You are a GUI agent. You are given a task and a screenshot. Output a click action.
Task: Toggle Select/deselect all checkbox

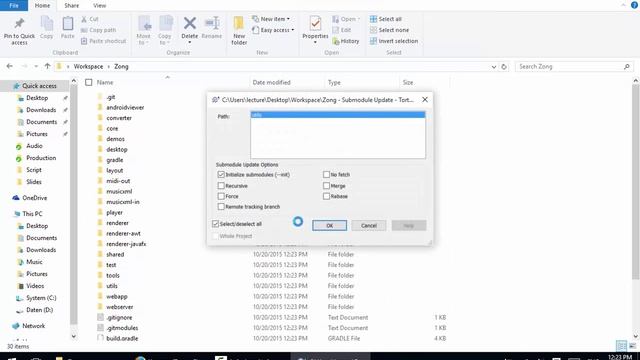coord(216,224)
